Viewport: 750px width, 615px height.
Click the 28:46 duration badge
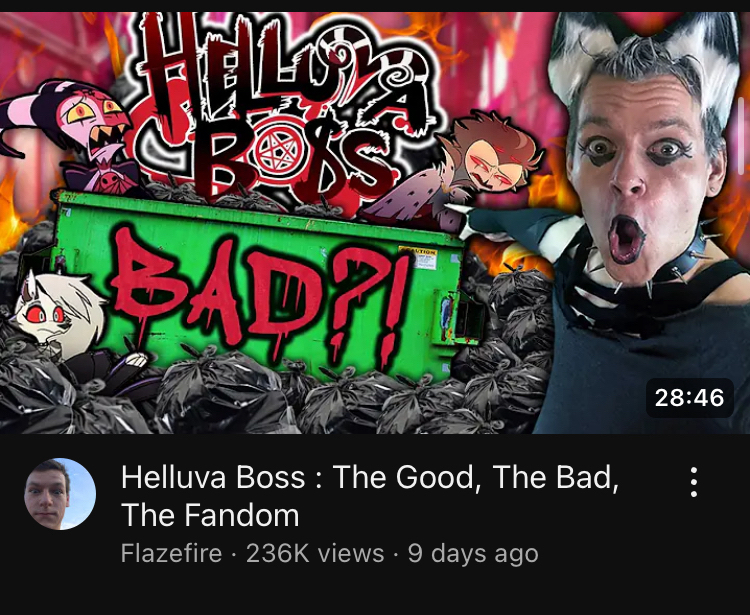[x=689, y=398]
